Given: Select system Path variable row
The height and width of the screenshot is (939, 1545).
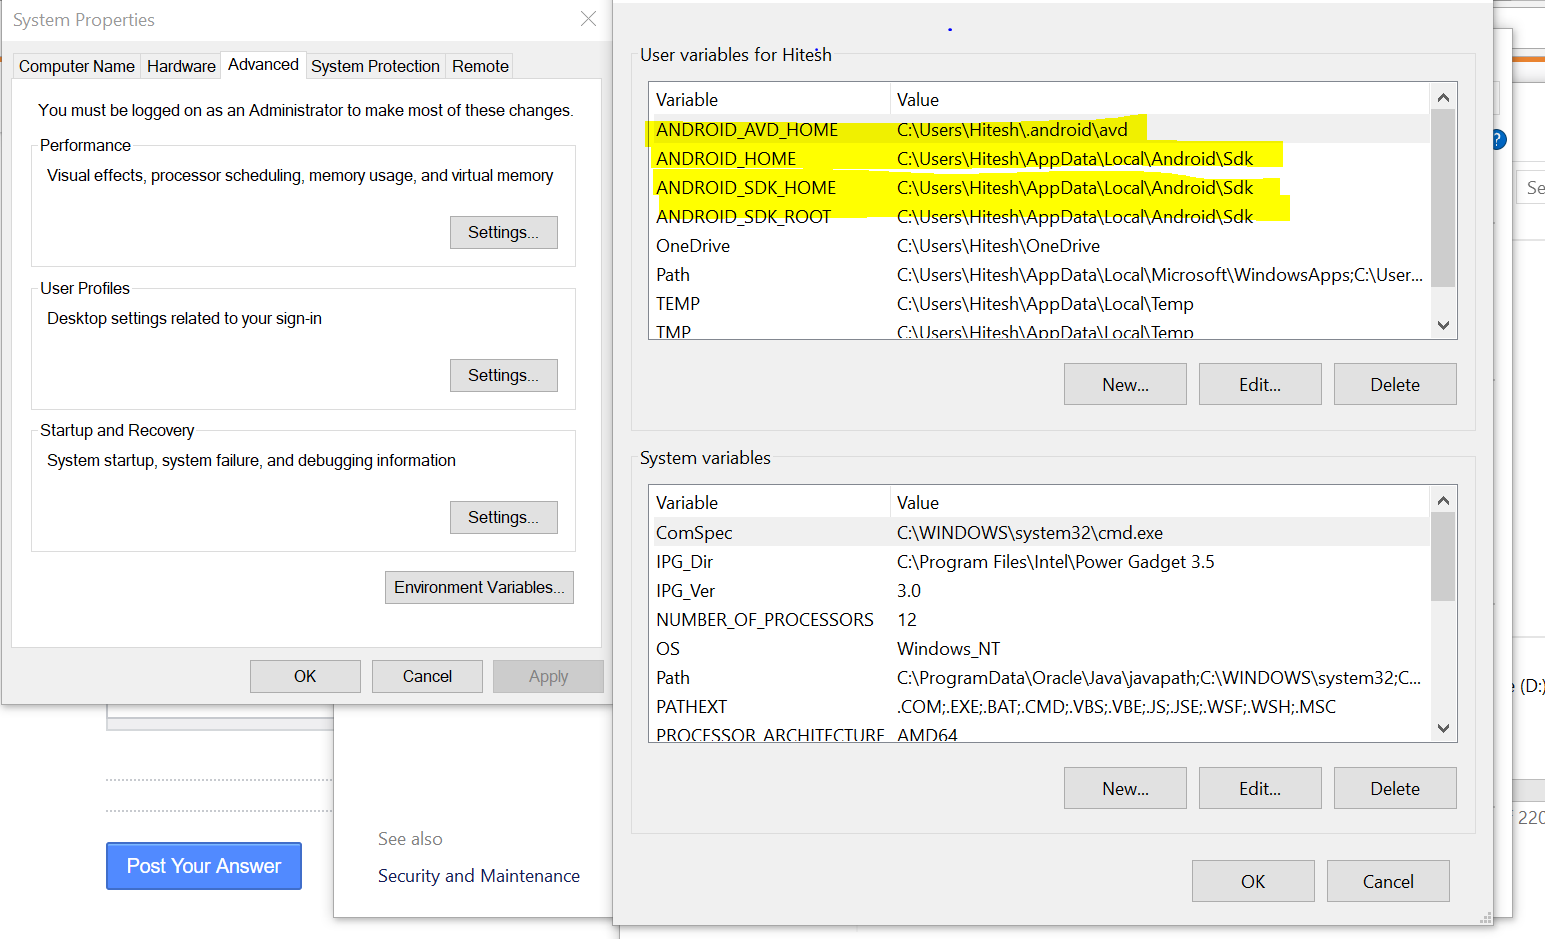Looking at the screenshot, I should point(673,678).
